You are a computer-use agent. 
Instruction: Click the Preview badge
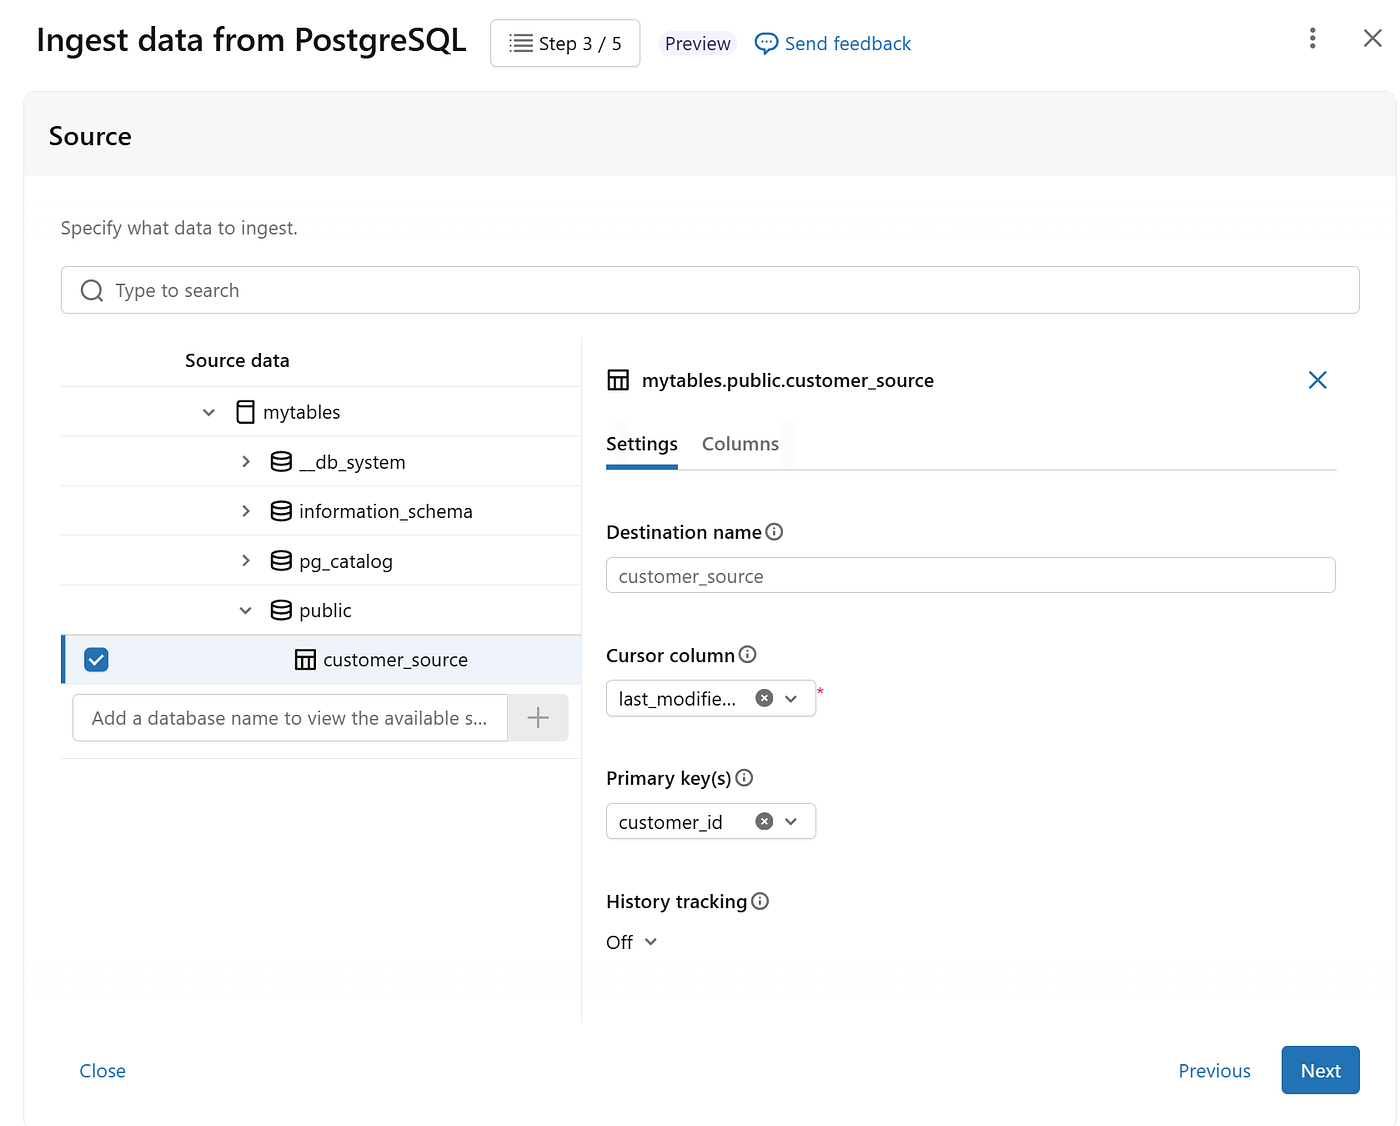point(698,44)
